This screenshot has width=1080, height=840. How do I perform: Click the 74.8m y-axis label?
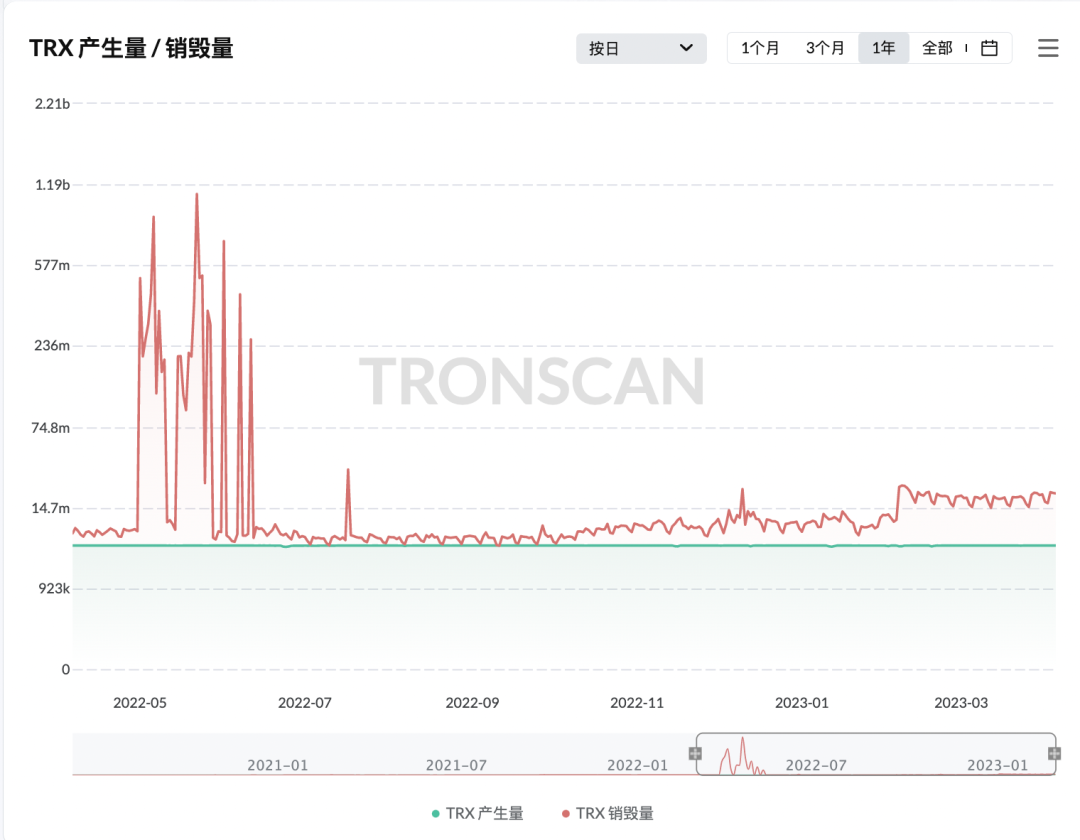pyautogui.click(x=50, y=428)
